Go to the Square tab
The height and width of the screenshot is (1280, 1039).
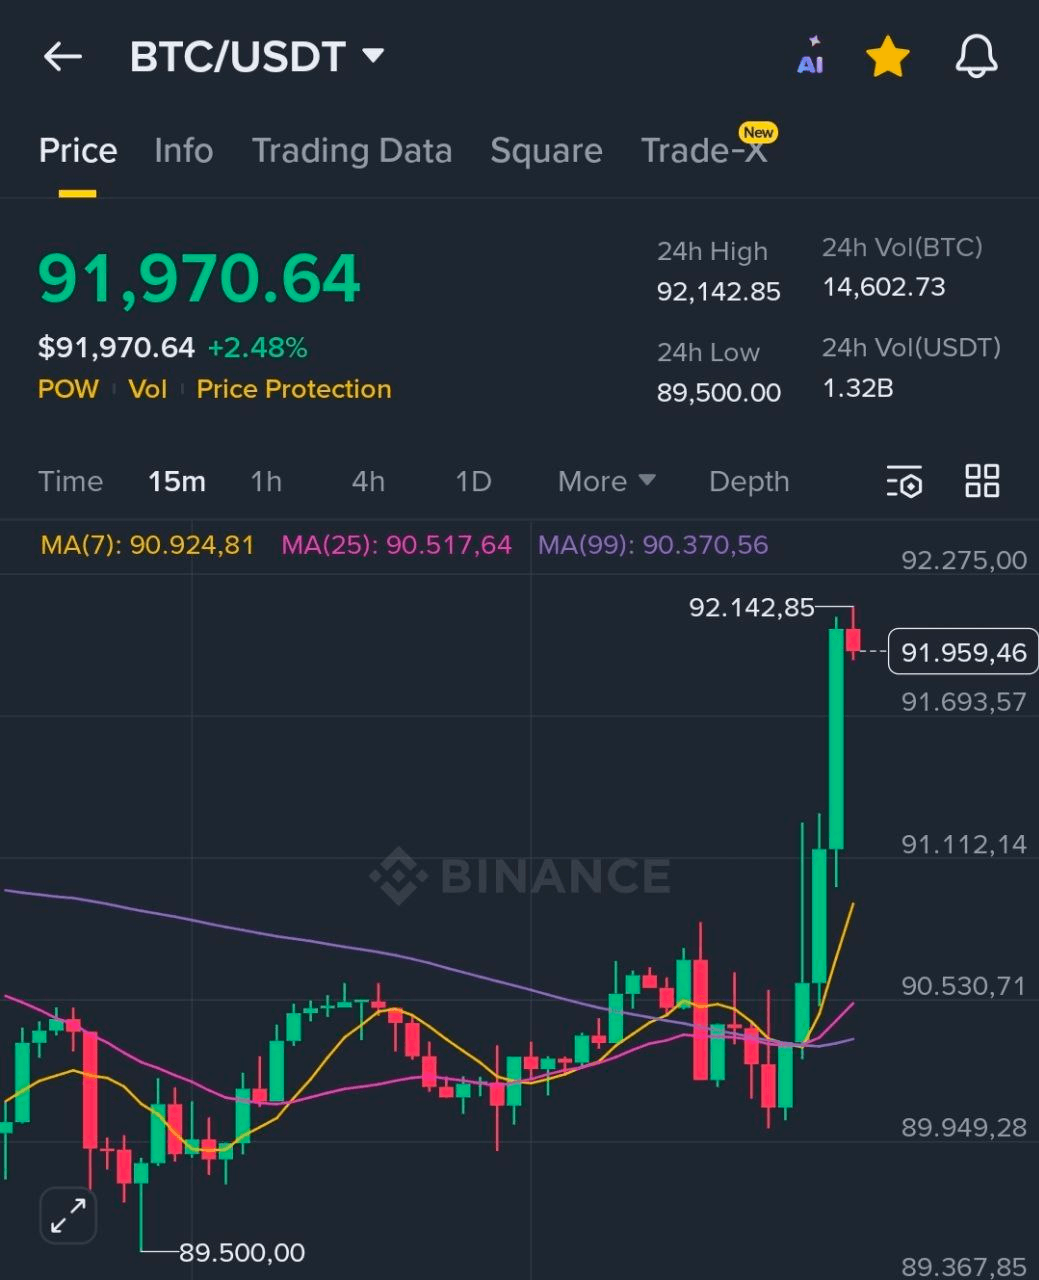(546, 151)
